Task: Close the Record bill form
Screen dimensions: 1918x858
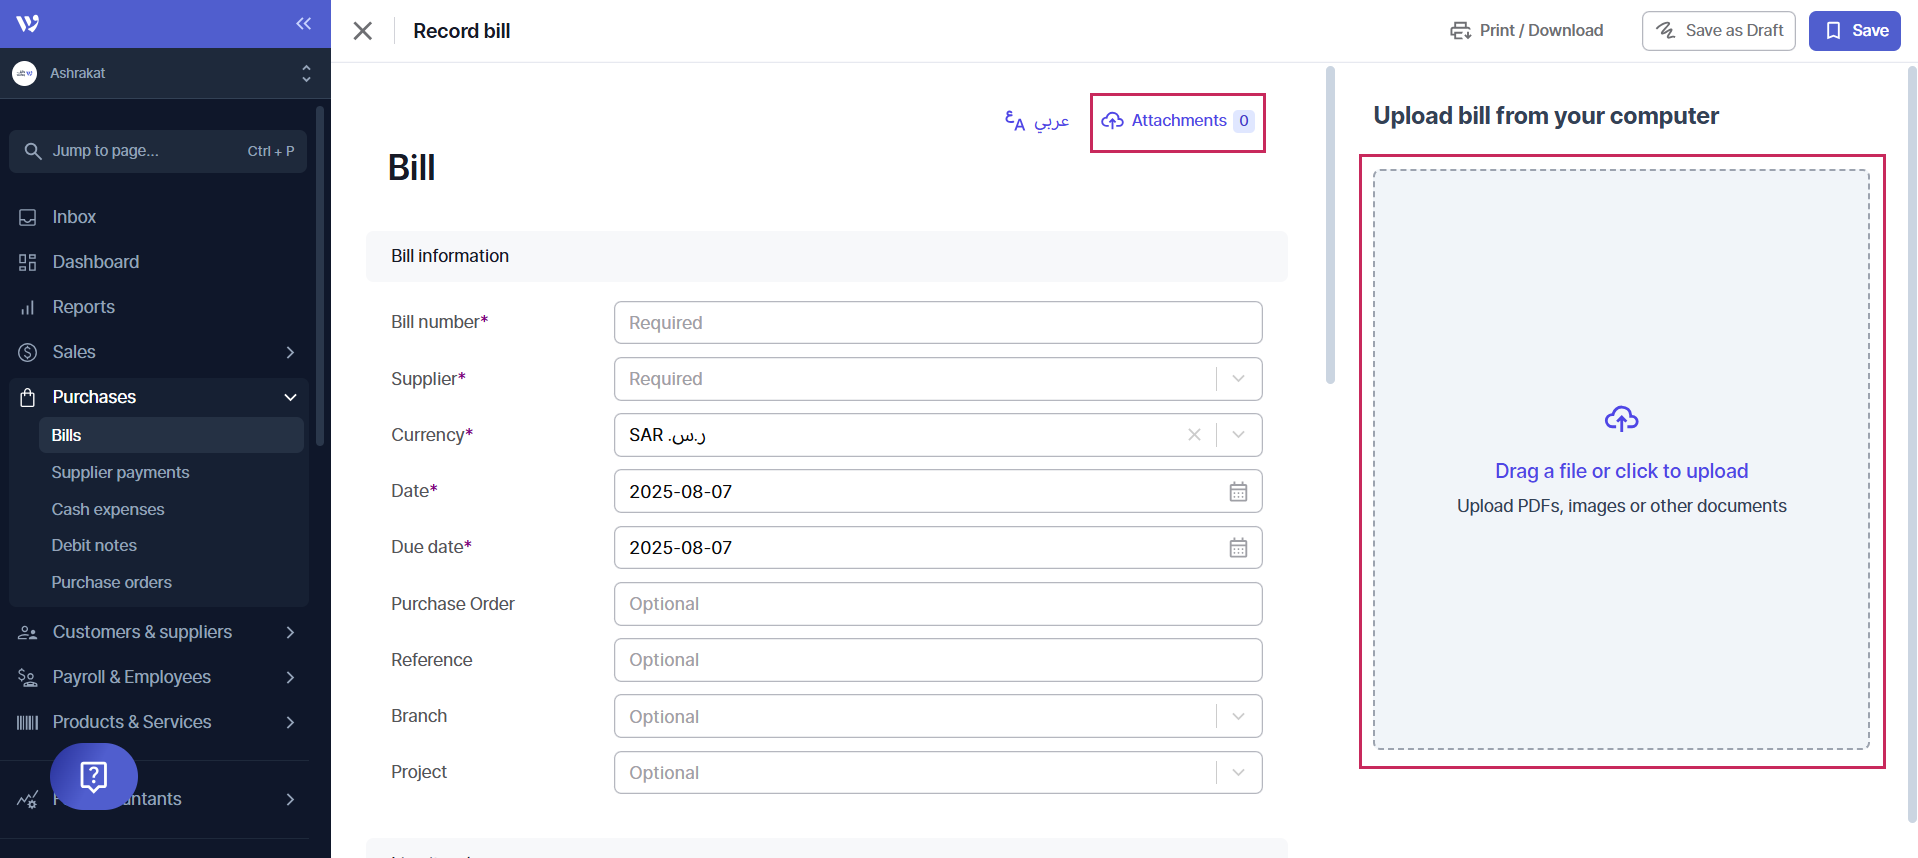Action: (363, 31)
